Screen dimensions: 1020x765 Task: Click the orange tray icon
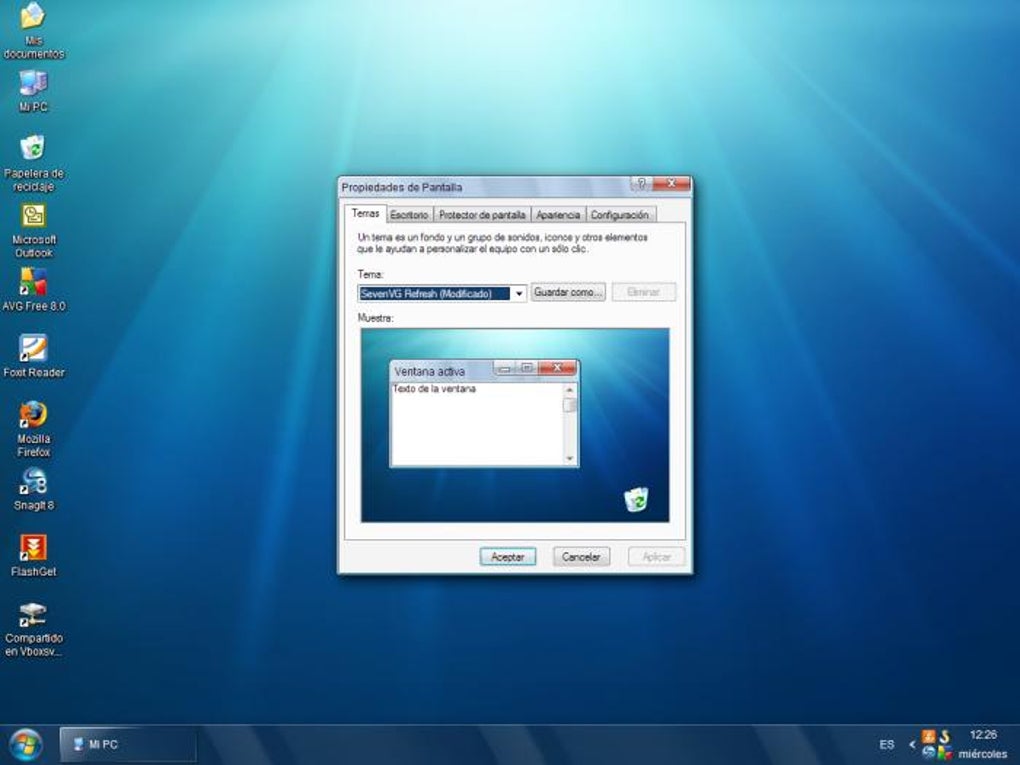[x=928, y=736]
